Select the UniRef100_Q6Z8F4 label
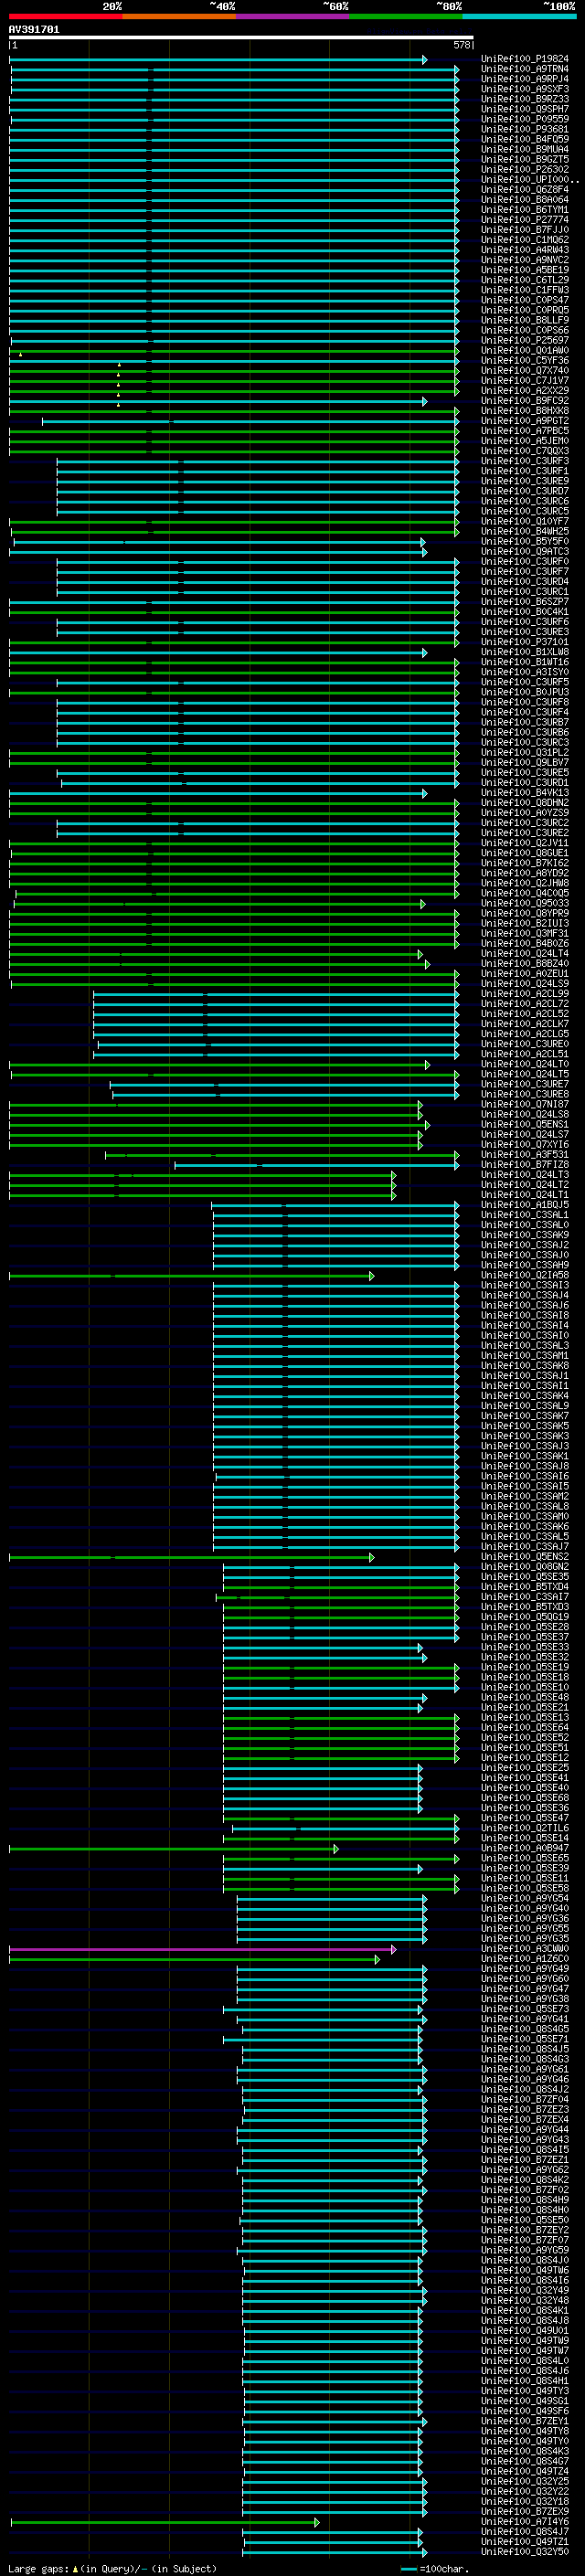The width and height of the screenshot is (585, 2576). (x=525, y=190)
